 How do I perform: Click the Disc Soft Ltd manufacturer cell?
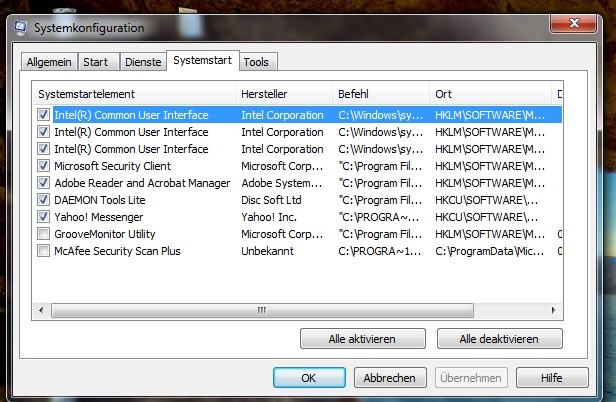pos(271,200)
